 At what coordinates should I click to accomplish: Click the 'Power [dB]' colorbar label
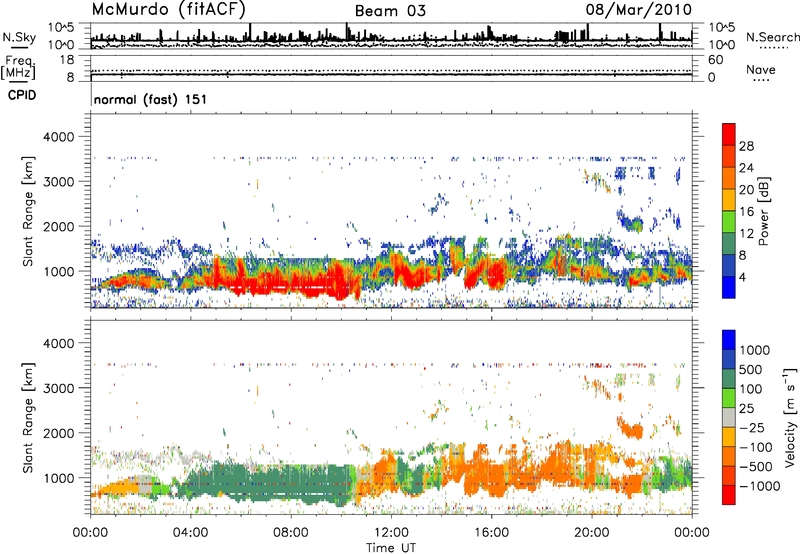(x=763, y=211)
